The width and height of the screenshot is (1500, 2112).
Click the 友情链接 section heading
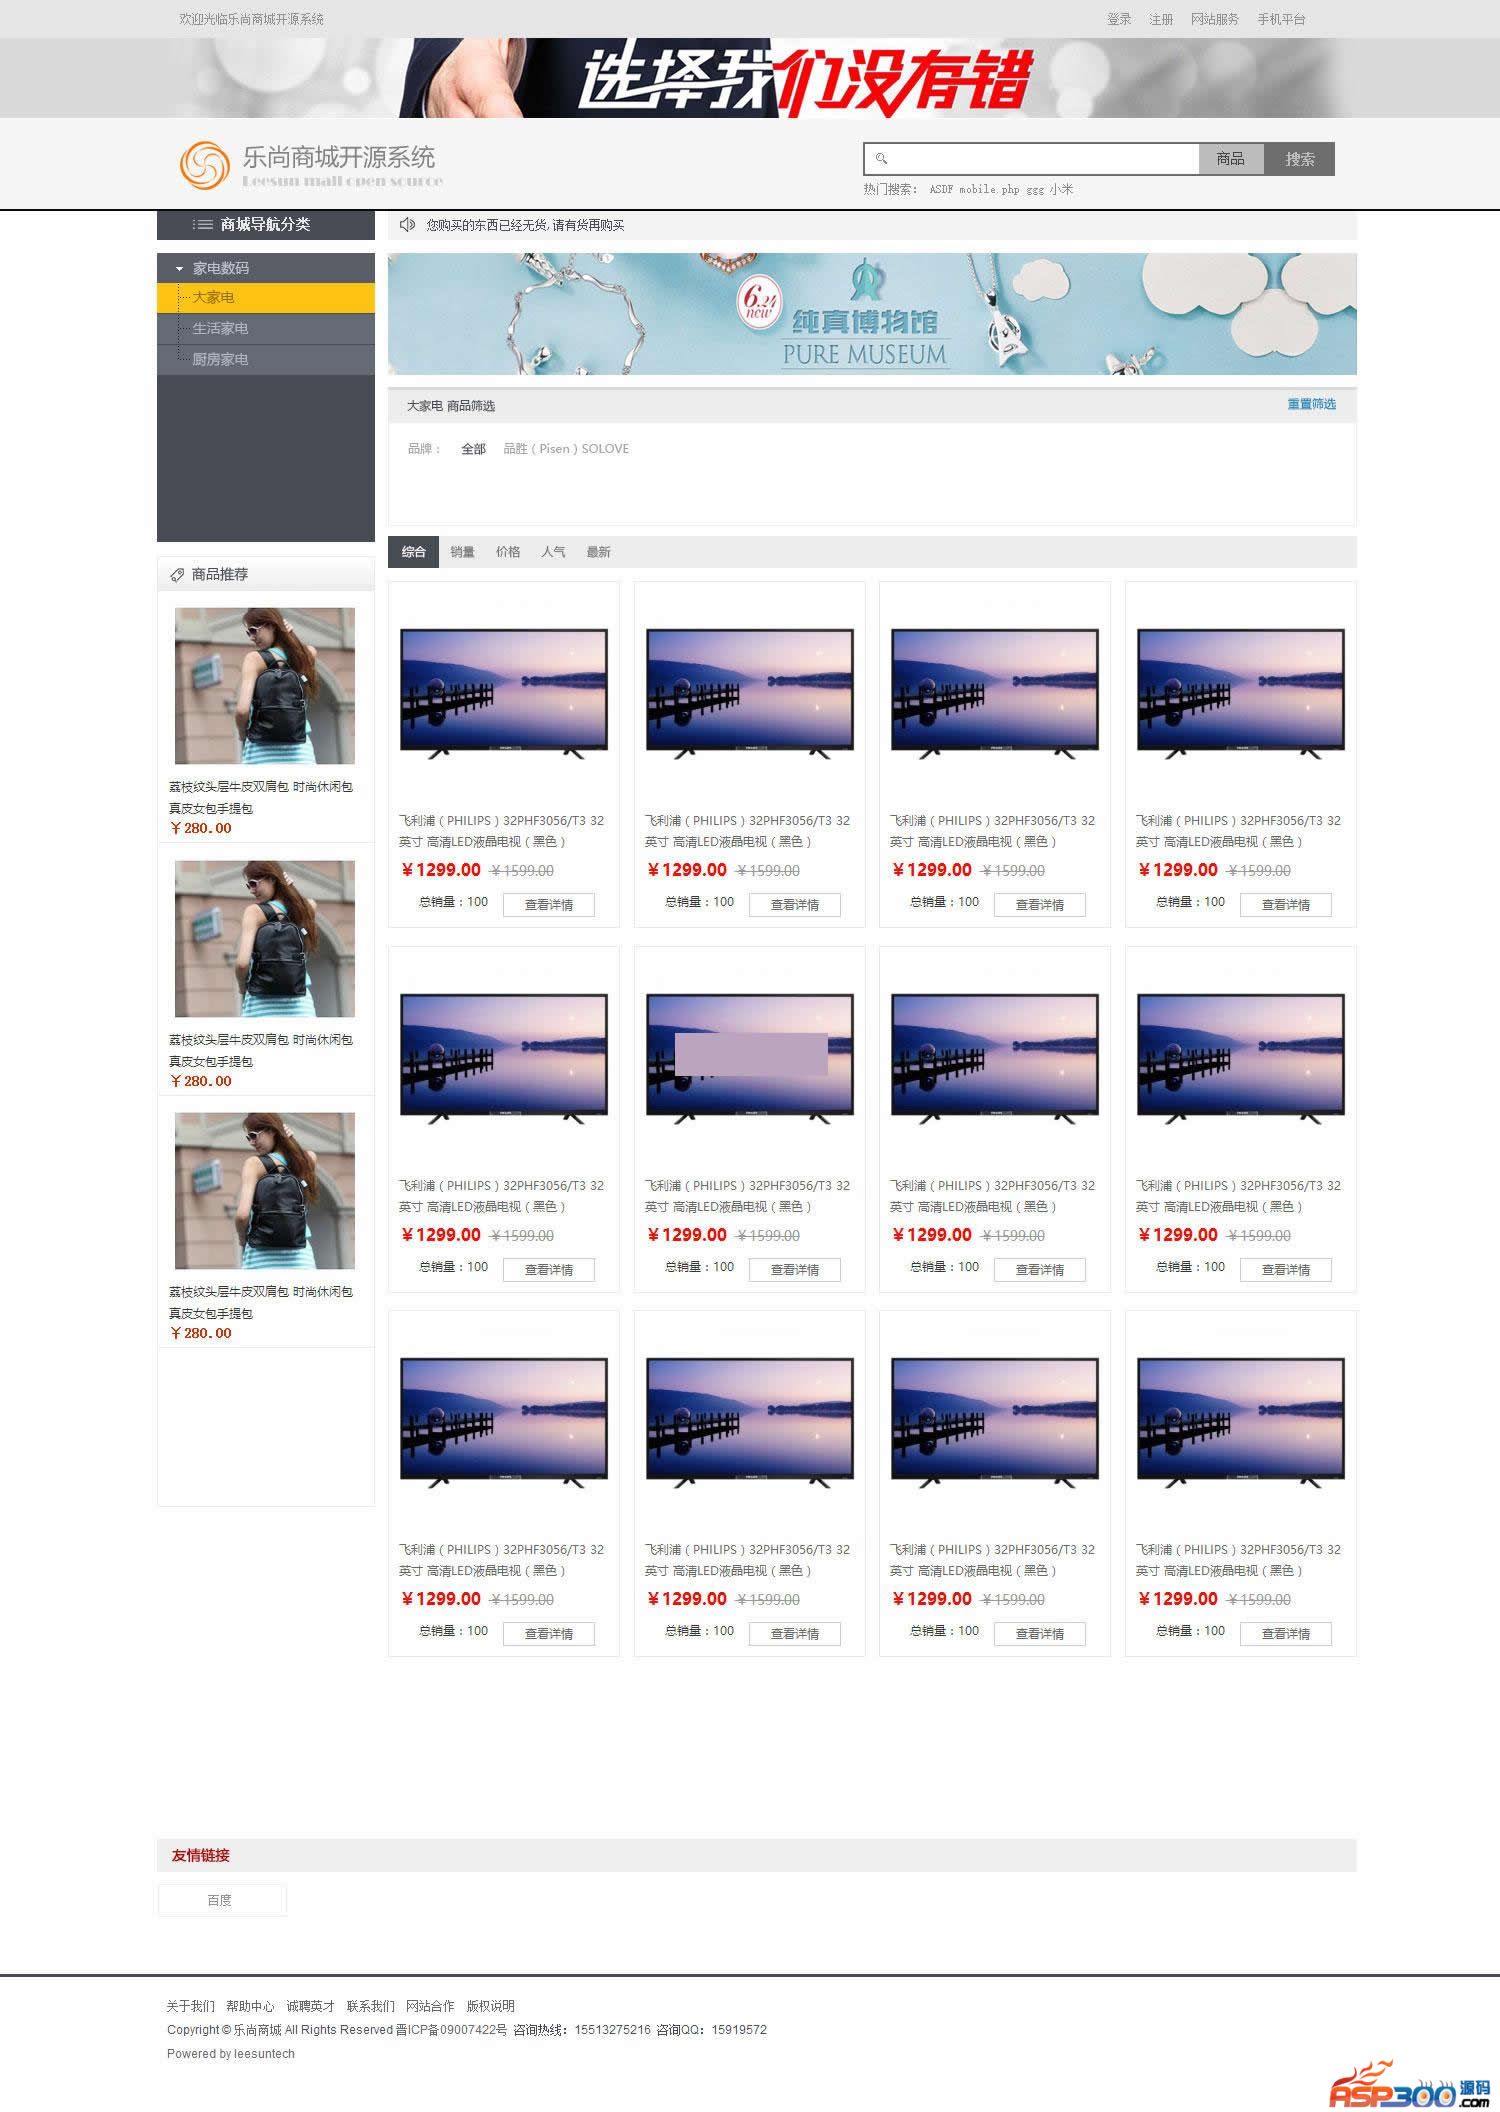tap(201, 1855)
